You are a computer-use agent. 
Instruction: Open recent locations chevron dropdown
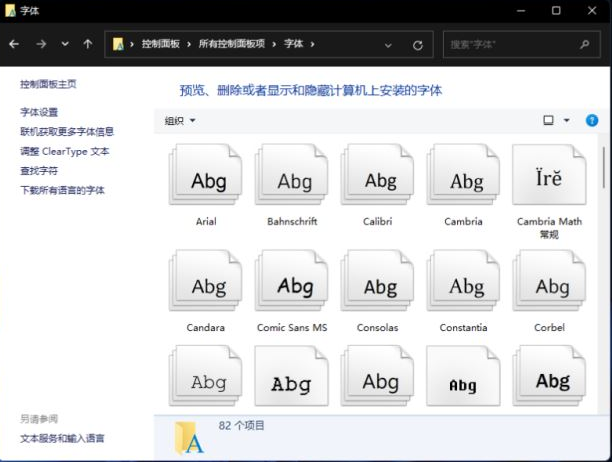point(65,45)
